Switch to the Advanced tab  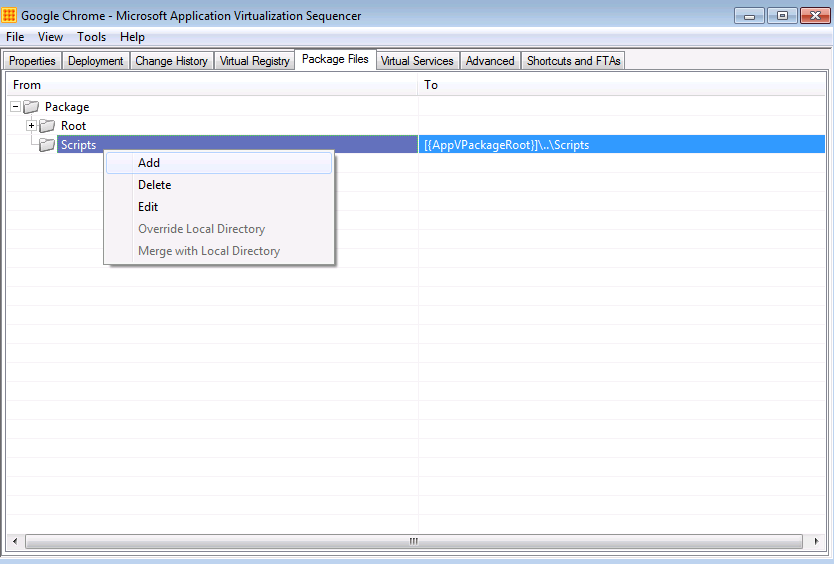point(490,61)
